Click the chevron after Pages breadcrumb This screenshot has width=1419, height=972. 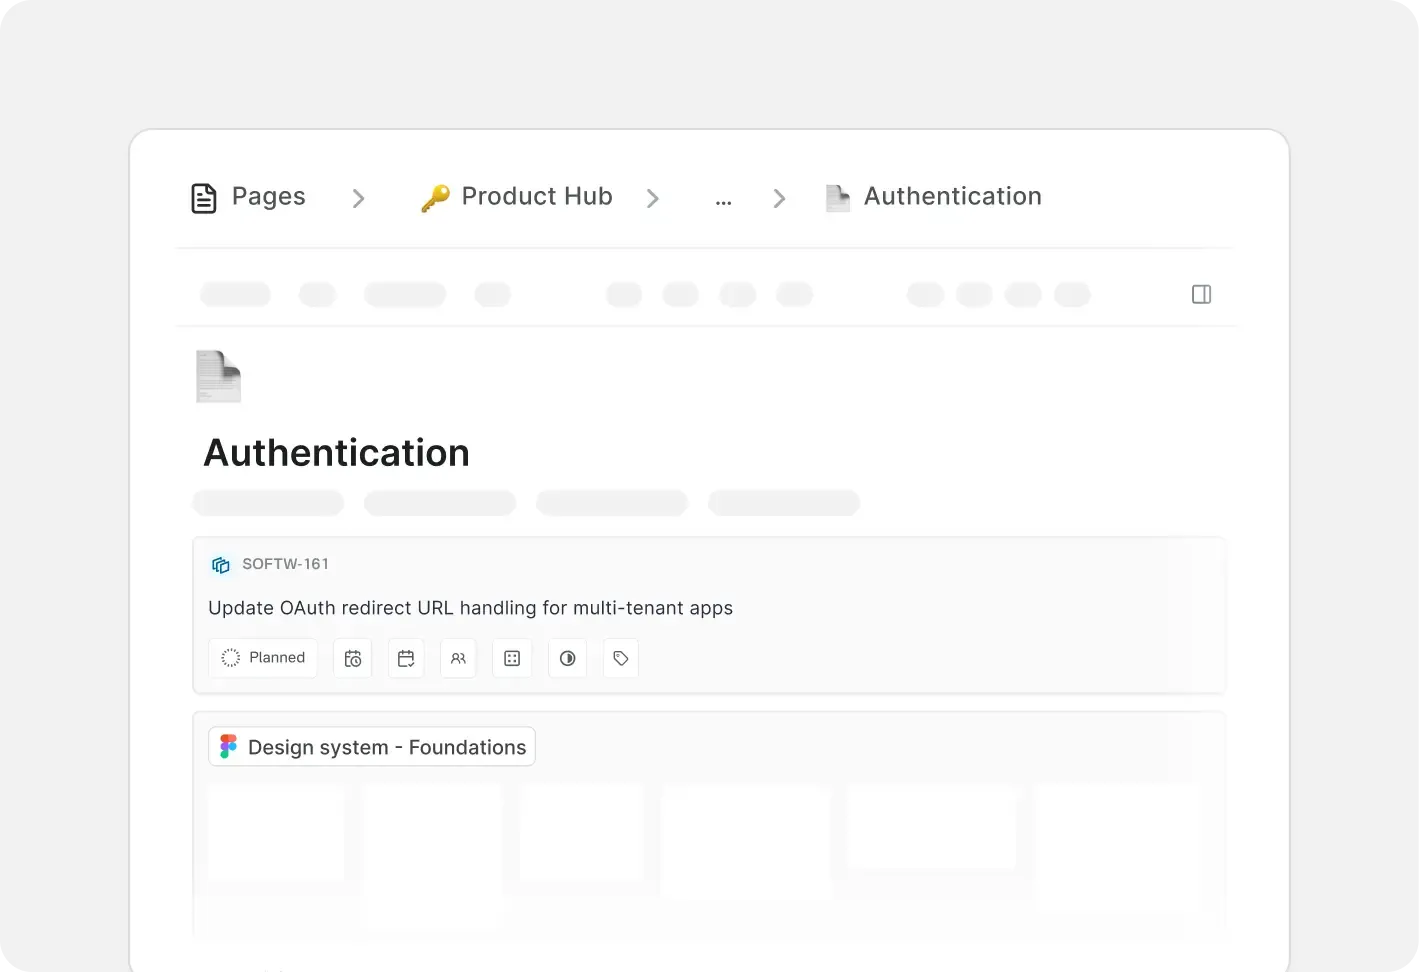pos(358,198)
